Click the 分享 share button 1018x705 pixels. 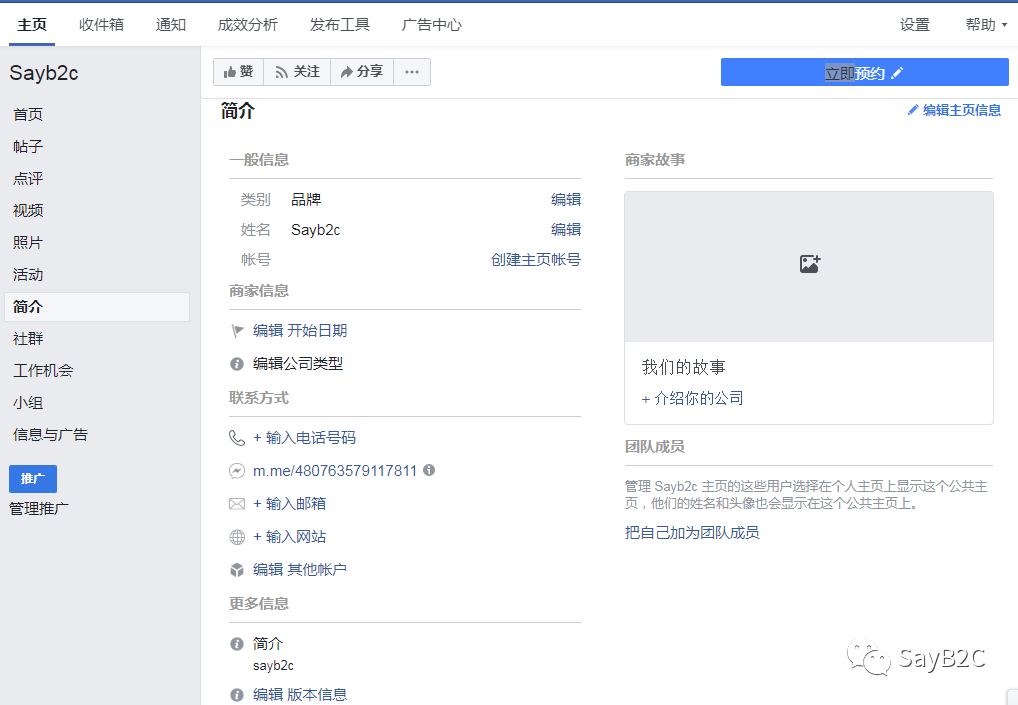(362, 71)
